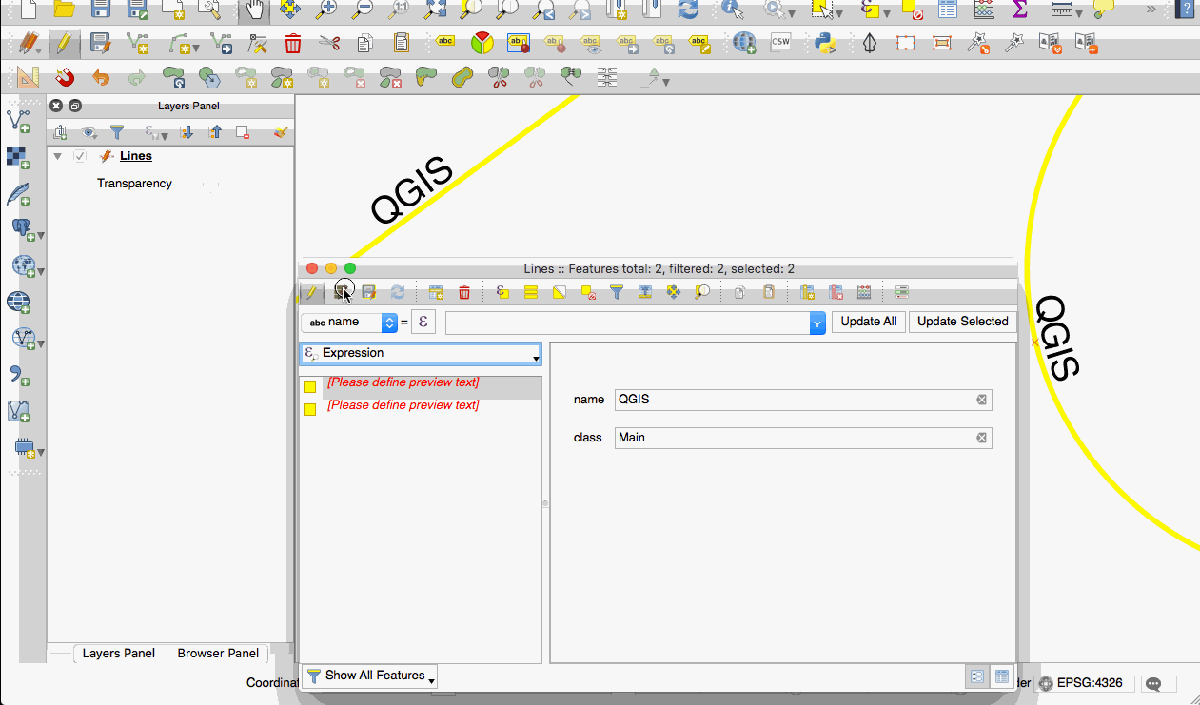Image resolution: width=1200 pixels, height=705 pixels.
Task: Collapse the Lines layer tree arrow
Action: click(x=58, y=156)
